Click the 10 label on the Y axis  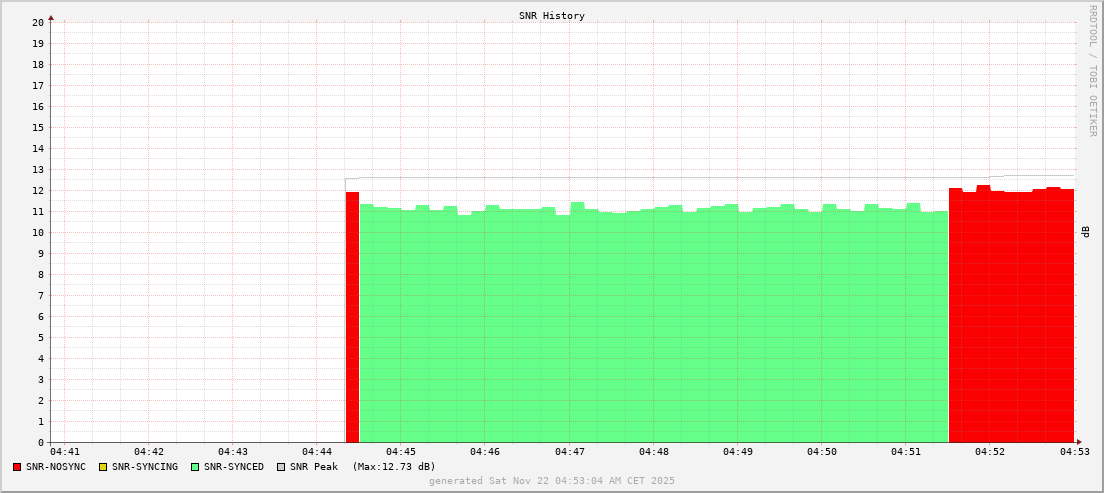(38, 233)
